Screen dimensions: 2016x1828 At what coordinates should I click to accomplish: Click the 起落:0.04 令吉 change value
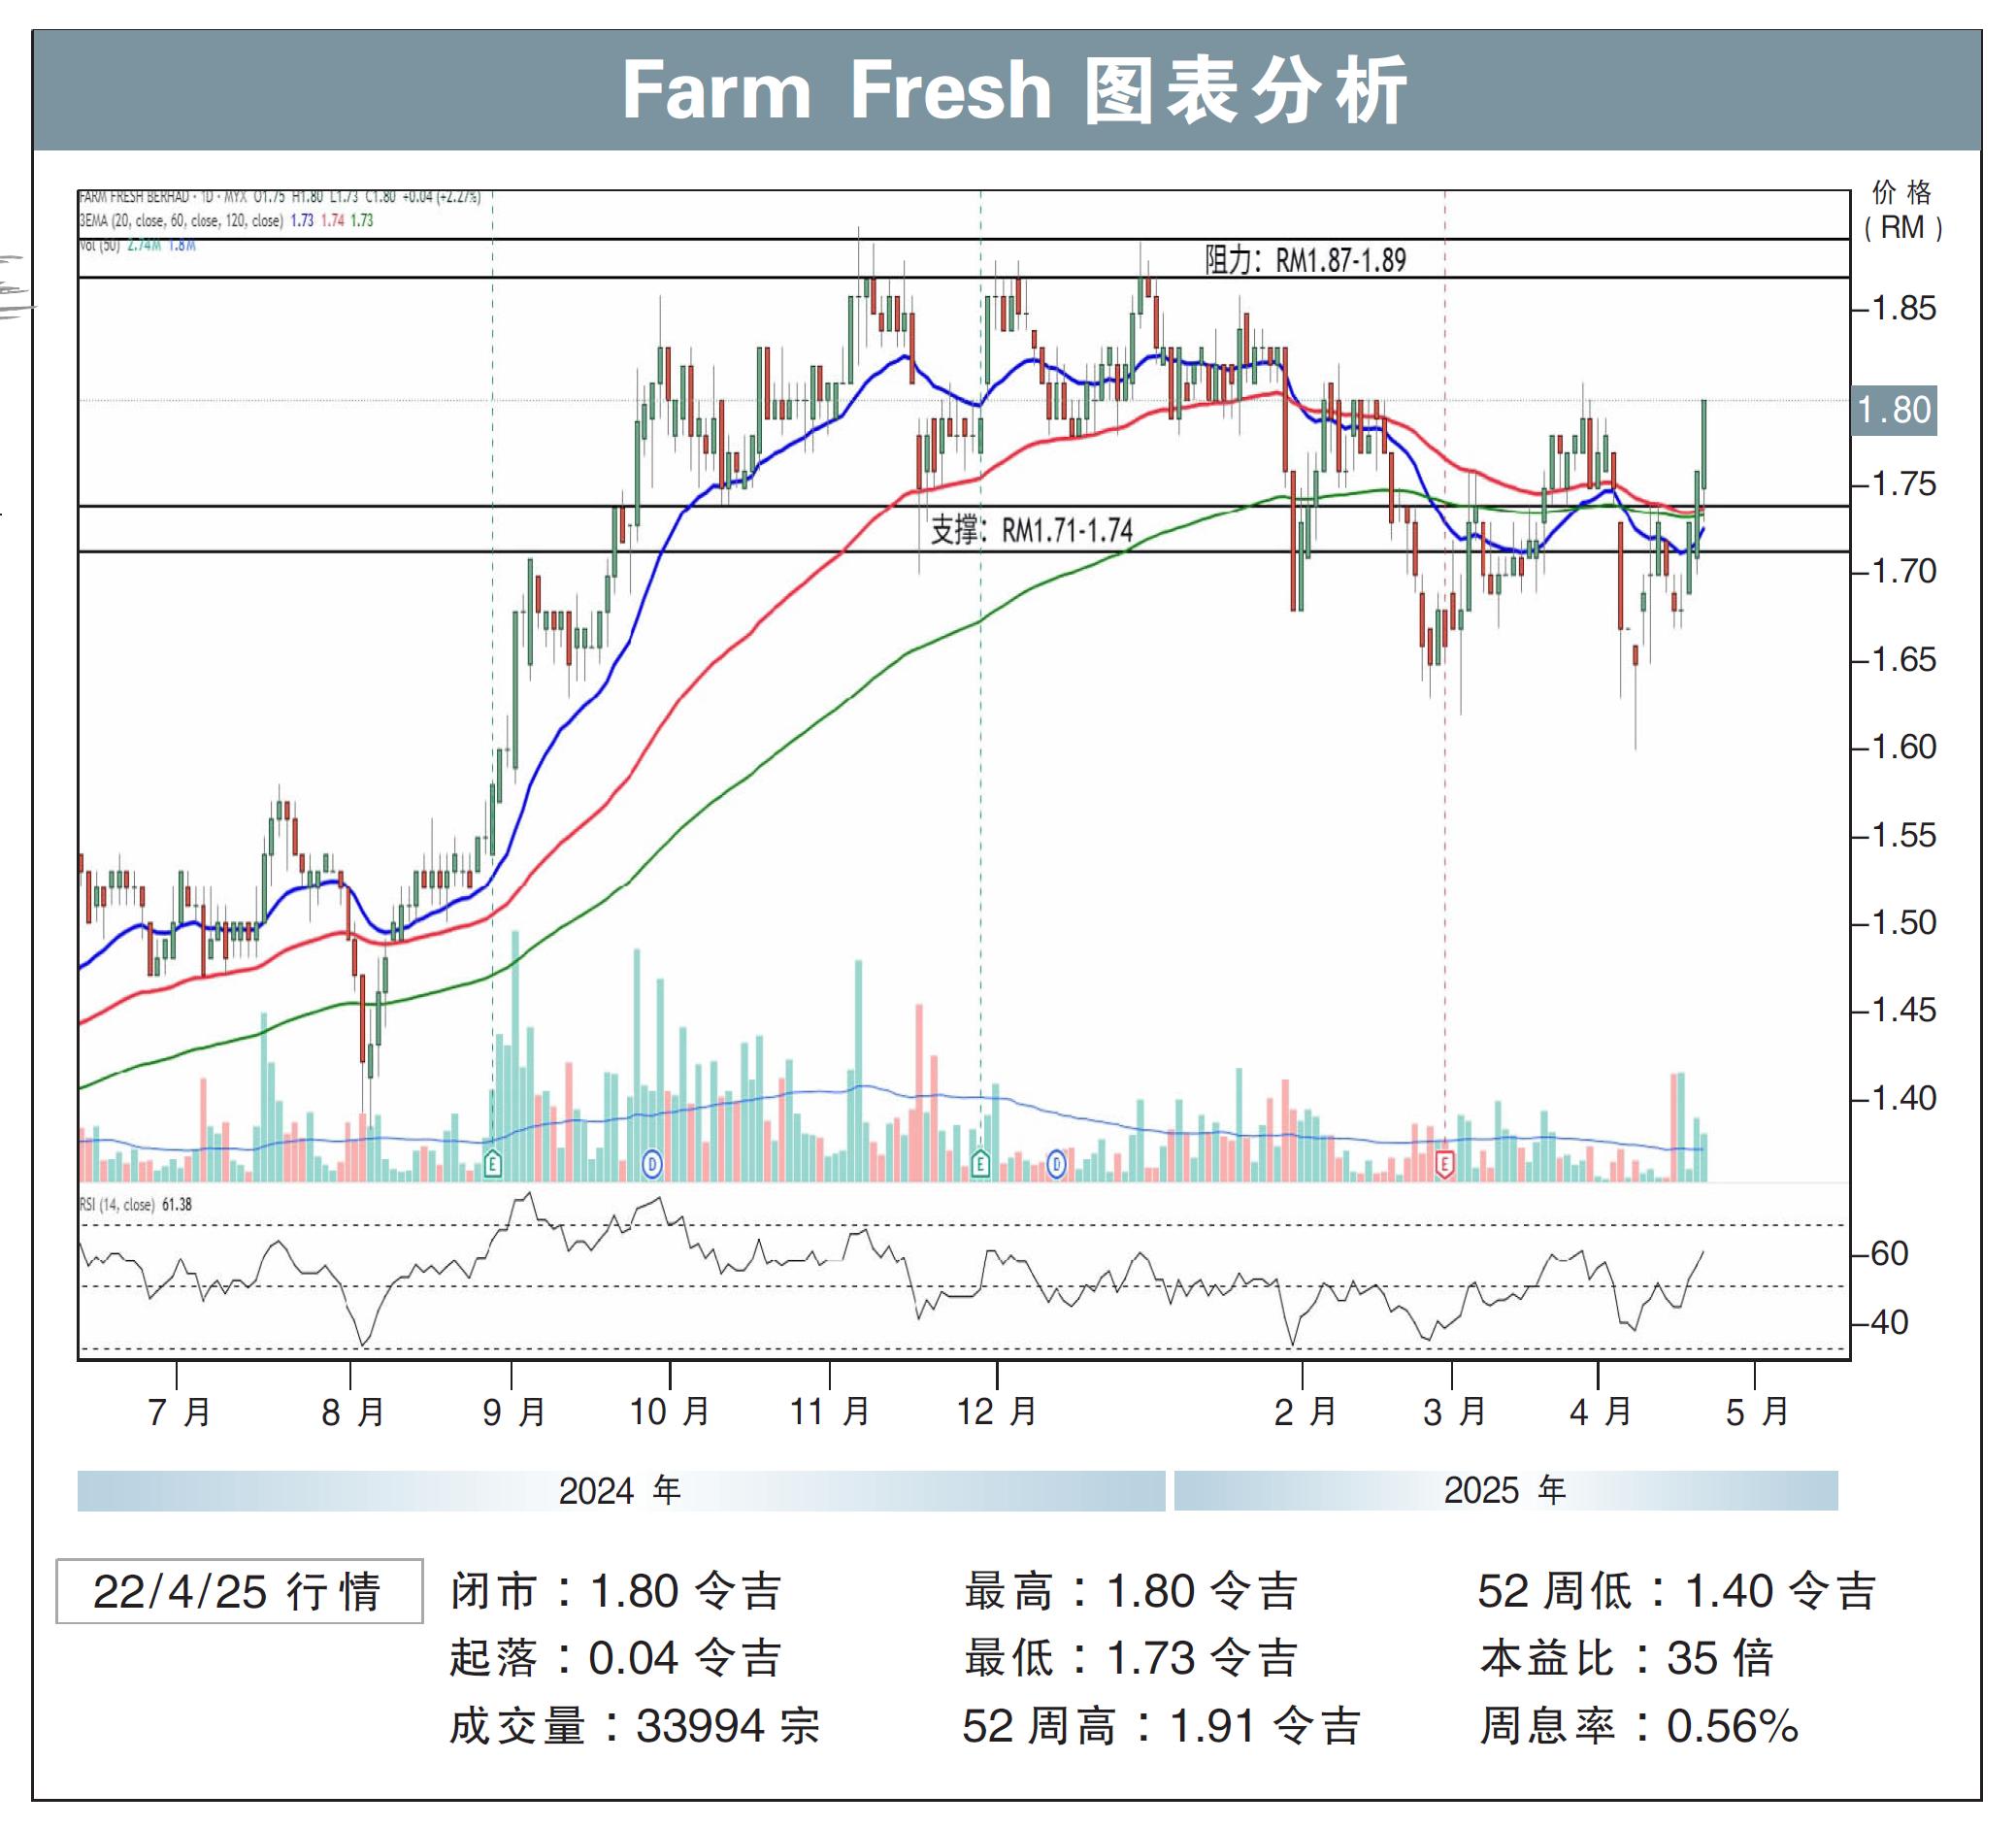tap(615, 1658)
